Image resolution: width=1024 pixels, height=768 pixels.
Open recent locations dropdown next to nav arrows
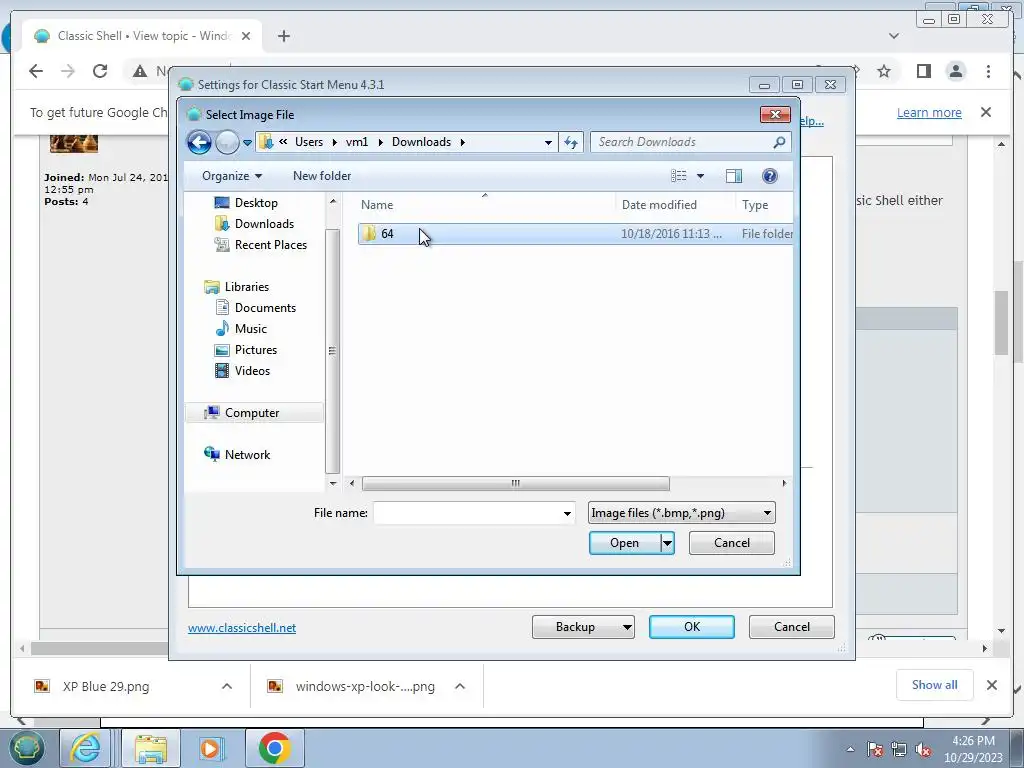[248, 142]
